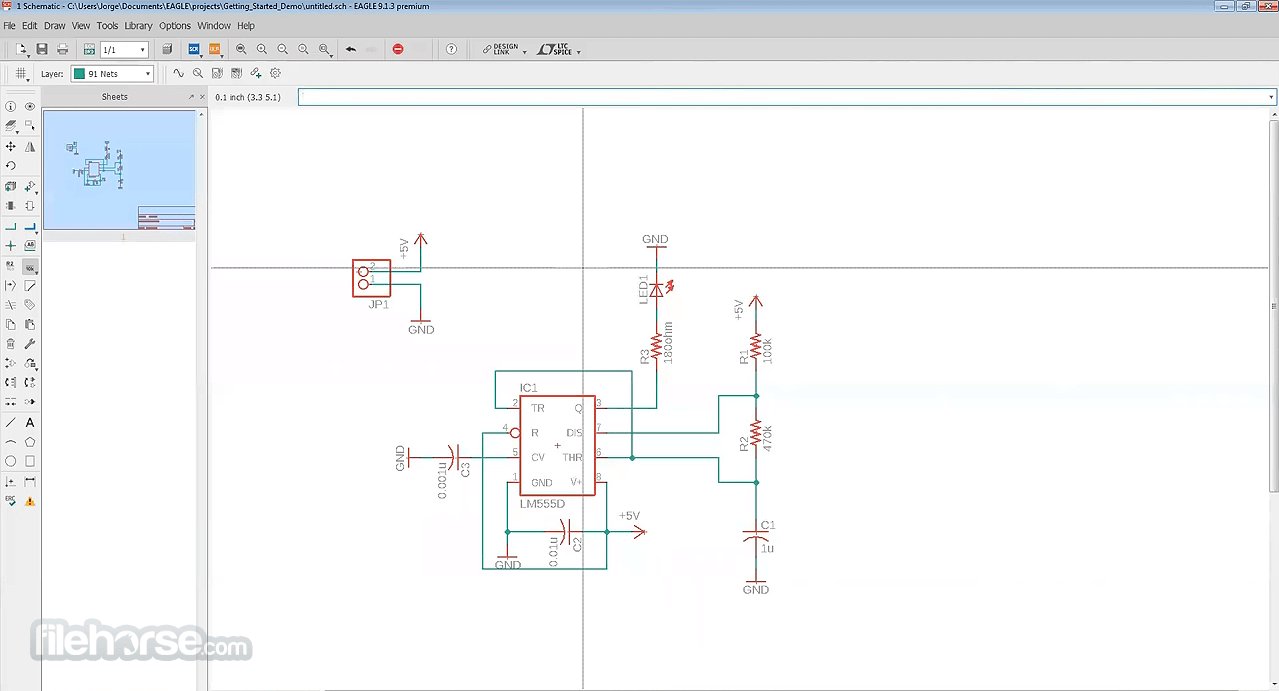Open the Window menu
This screenshot has width=1279, height=691.
[214, 26]
